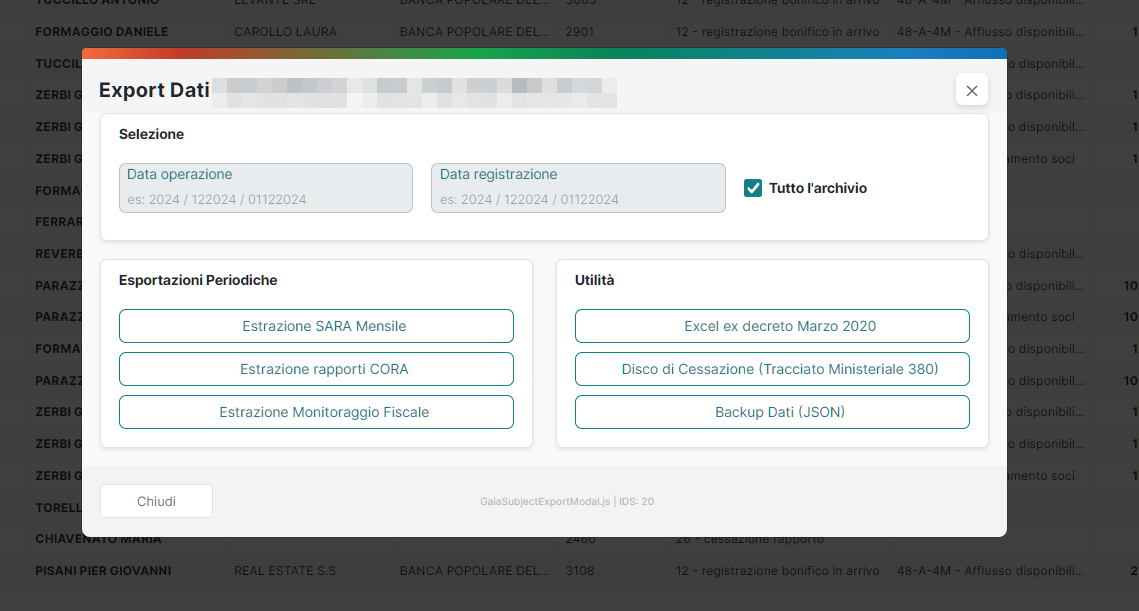Click the Export Dati dialog title
The width and height of the screenshot is (1139, 611).
pyautogui.click(x=154, y=90)
